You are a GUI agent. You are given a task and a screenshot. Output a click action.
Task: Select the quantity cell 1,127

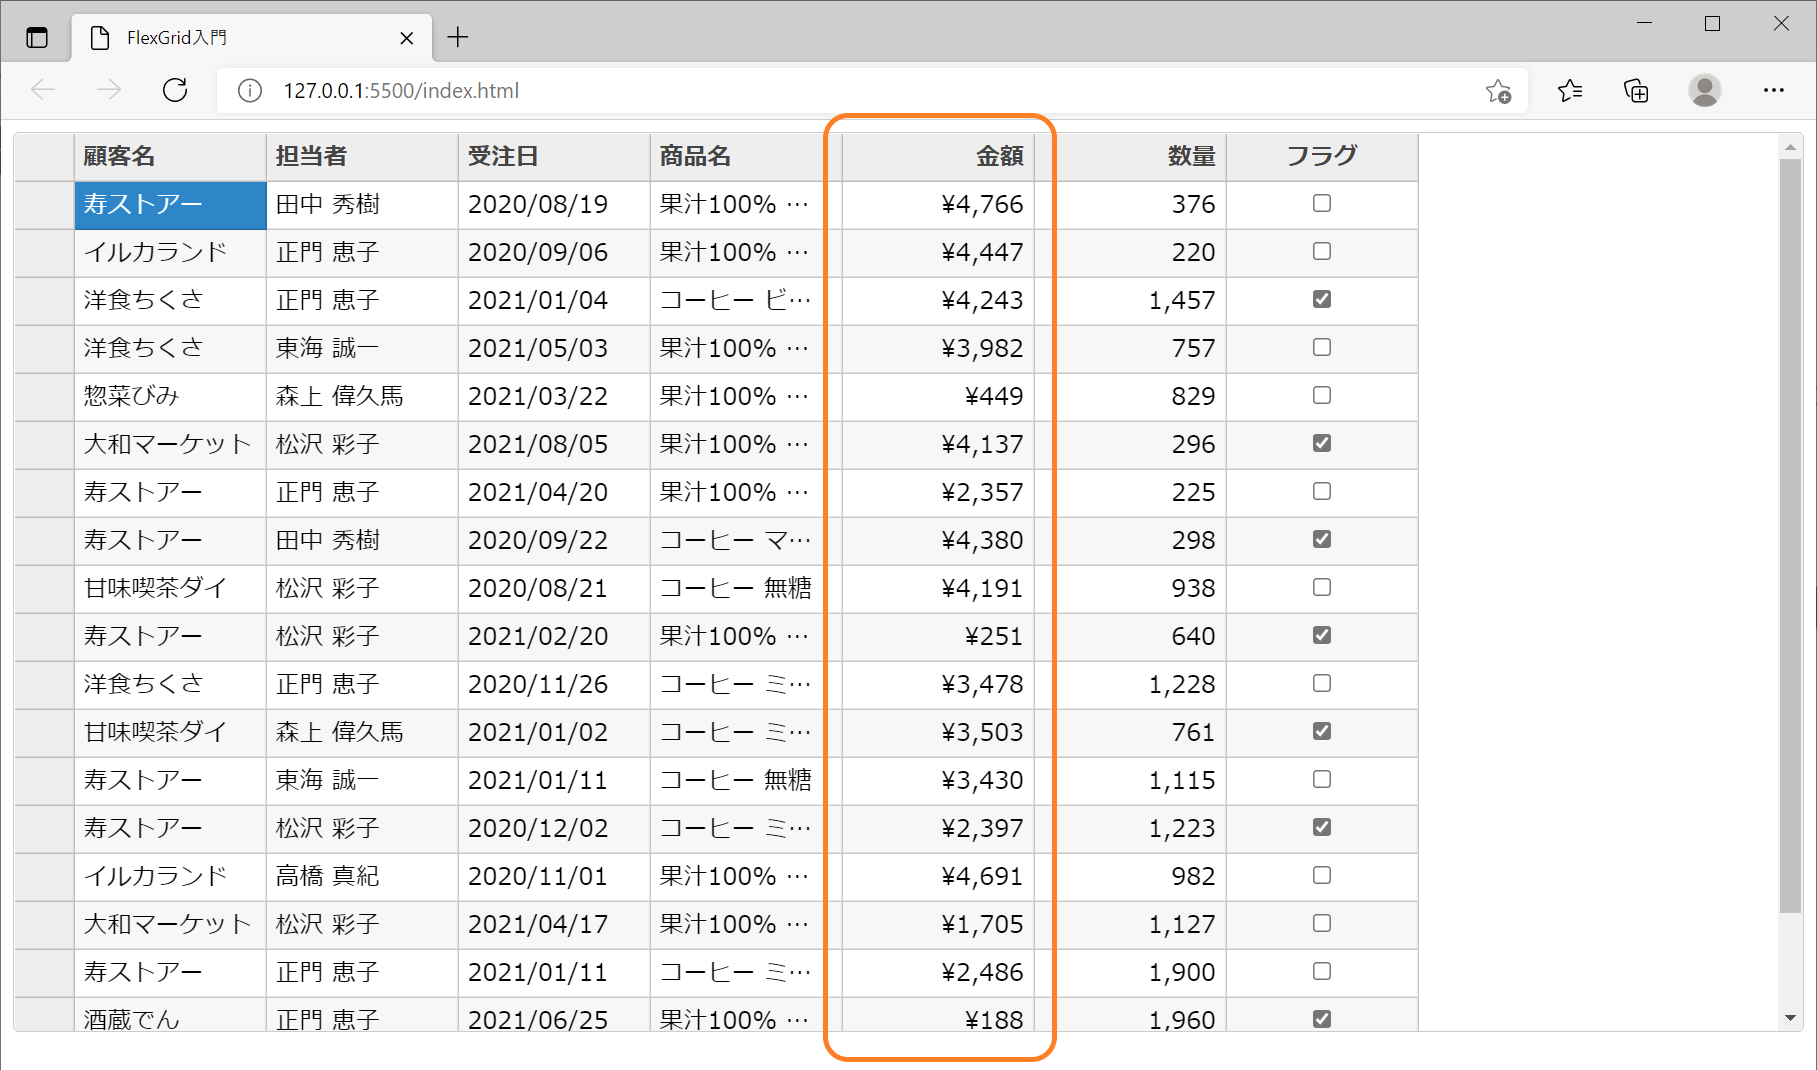pos(1130,925)
